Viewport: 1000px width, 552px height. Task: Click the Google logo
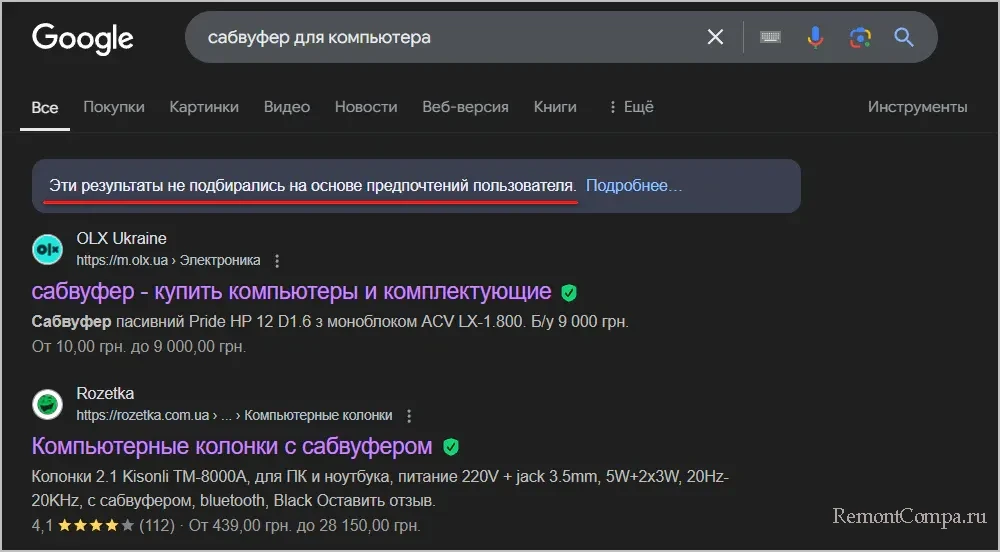(82, 38)
